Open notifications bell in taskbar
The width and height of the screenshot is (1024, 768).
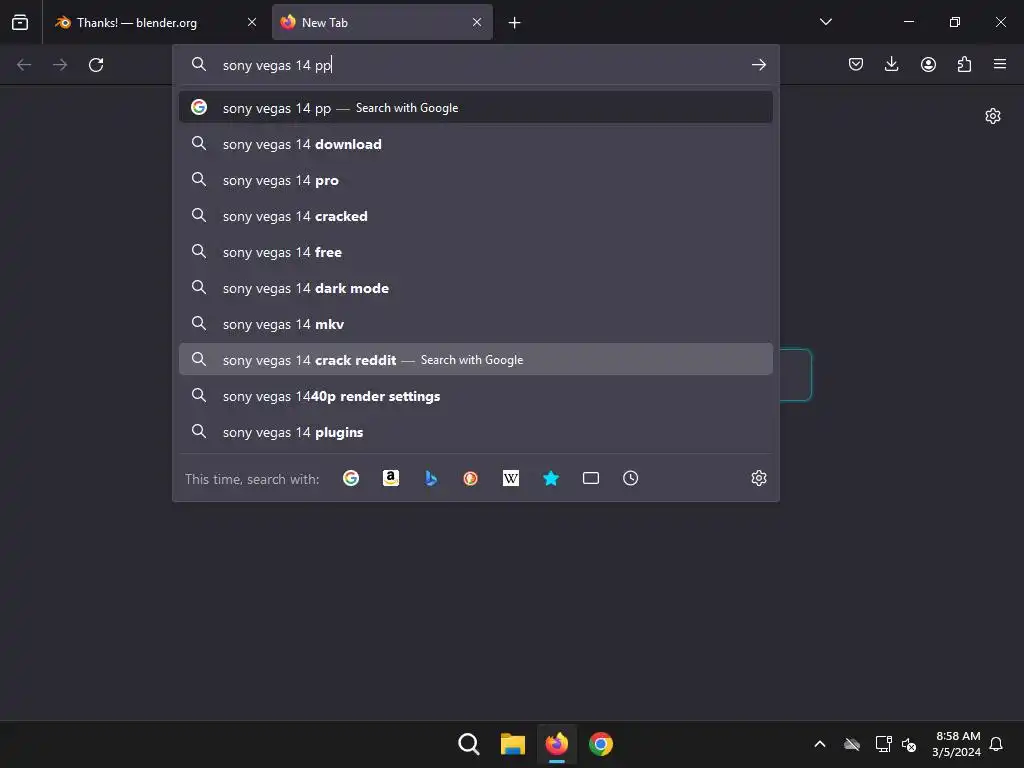996,744
